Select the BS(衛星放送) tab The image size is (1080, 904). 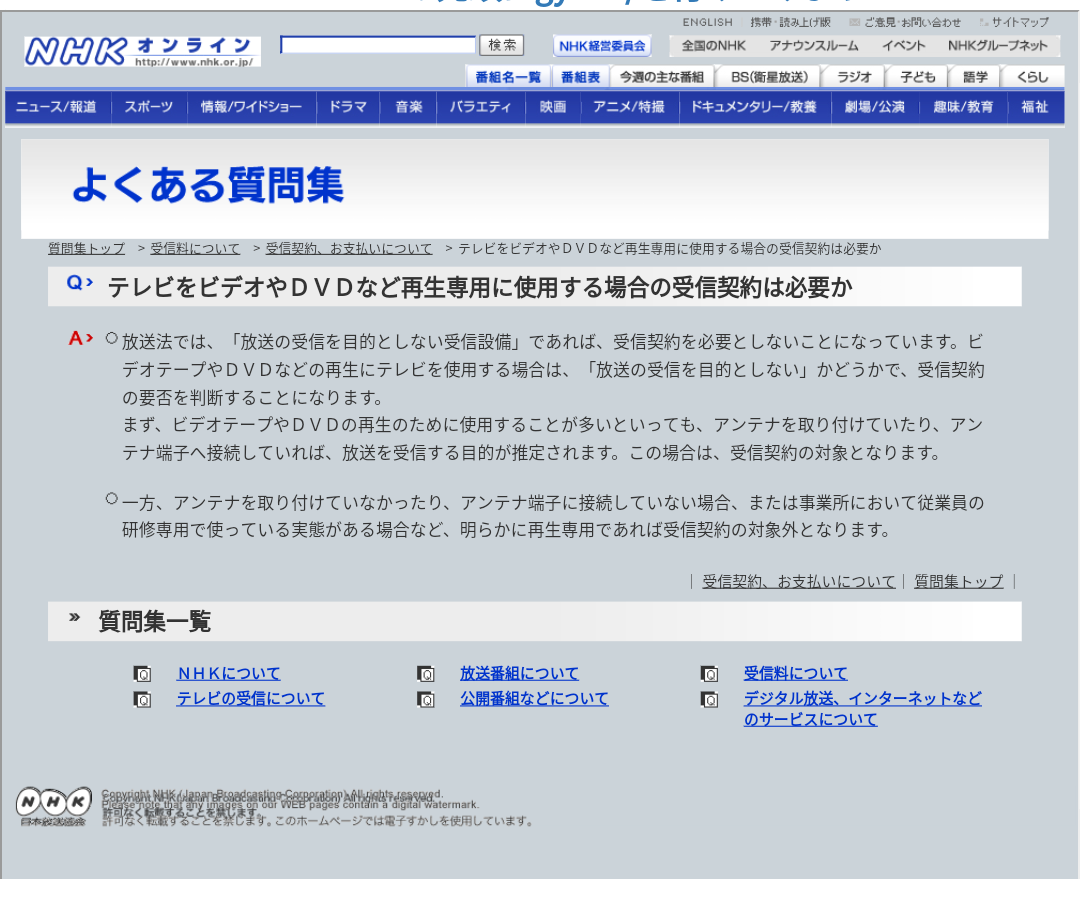coord(768,77)
